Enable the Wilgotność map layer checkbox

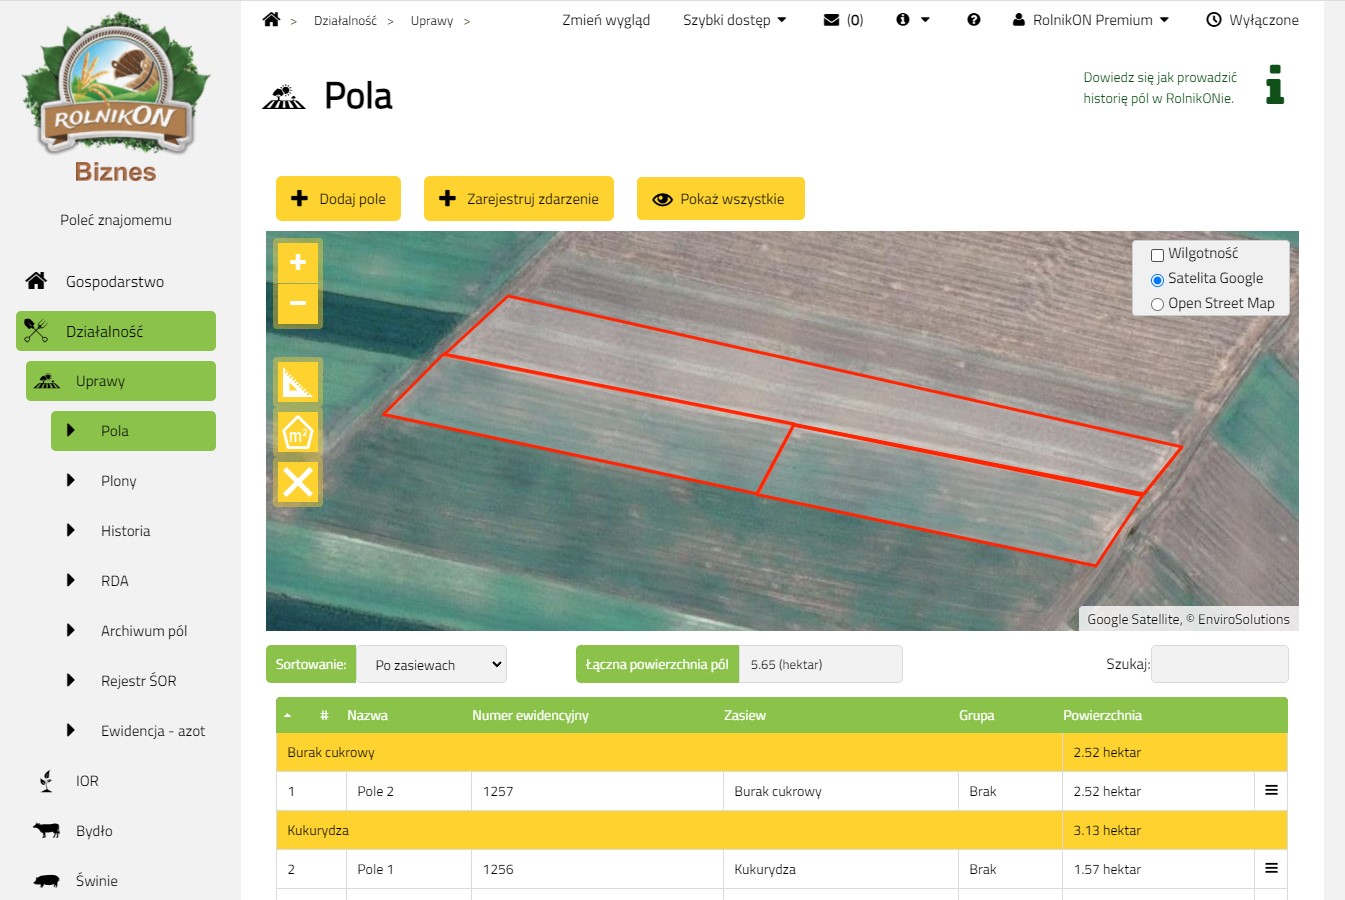[1157, 255]
